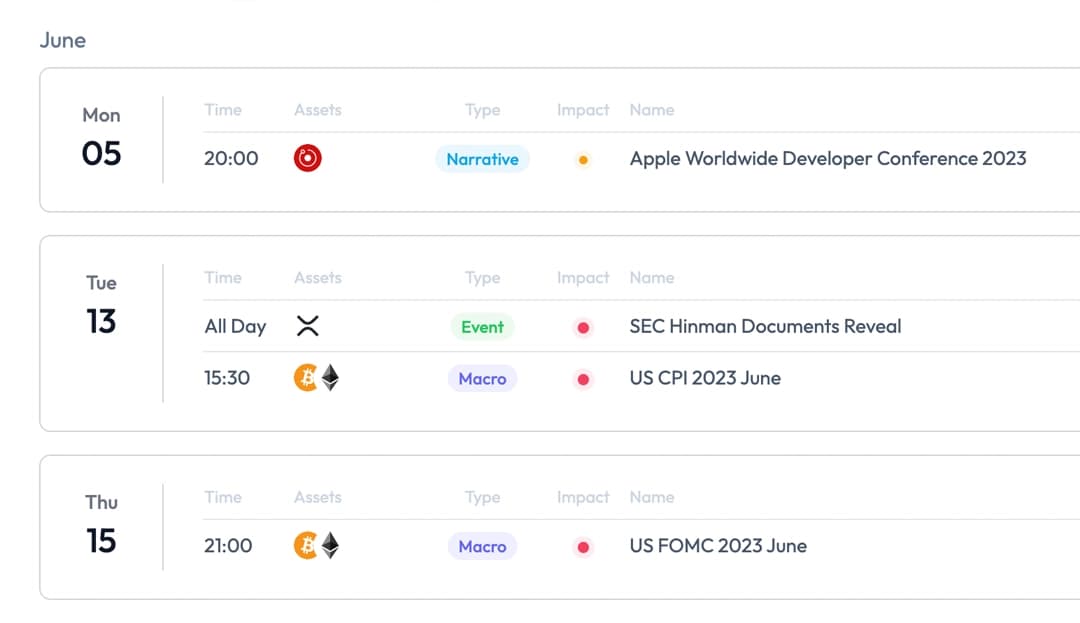
Task: Select the Macro tag in US CPI row
Action: click(x=482, y=379)
